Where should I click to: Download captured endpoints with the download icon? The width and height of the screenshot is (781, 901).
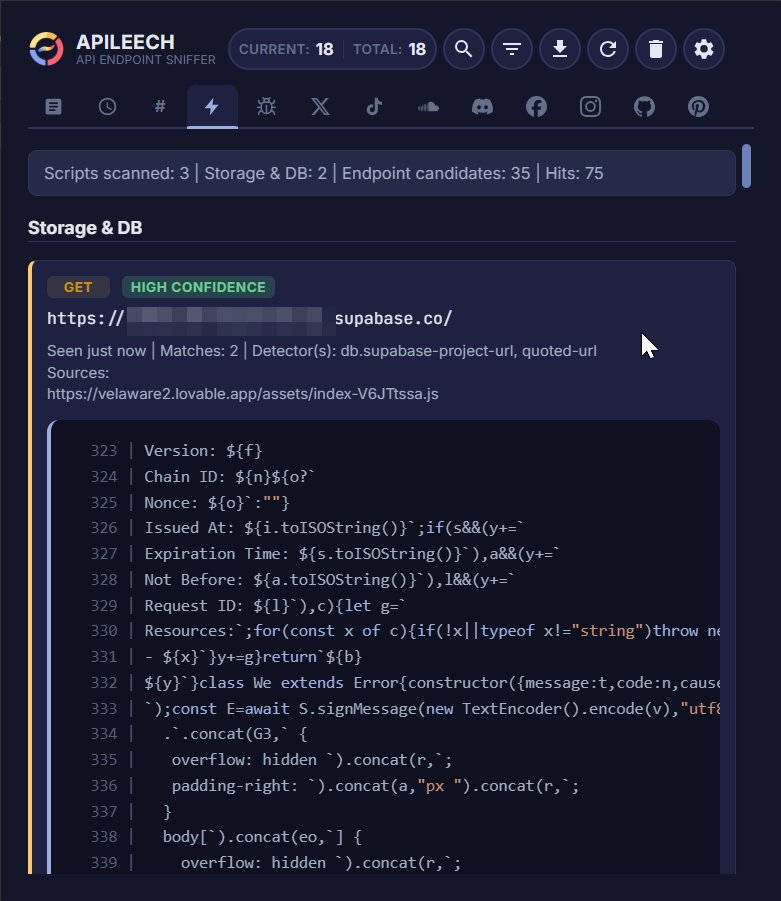pyautogui.click(x=560, y=49)
